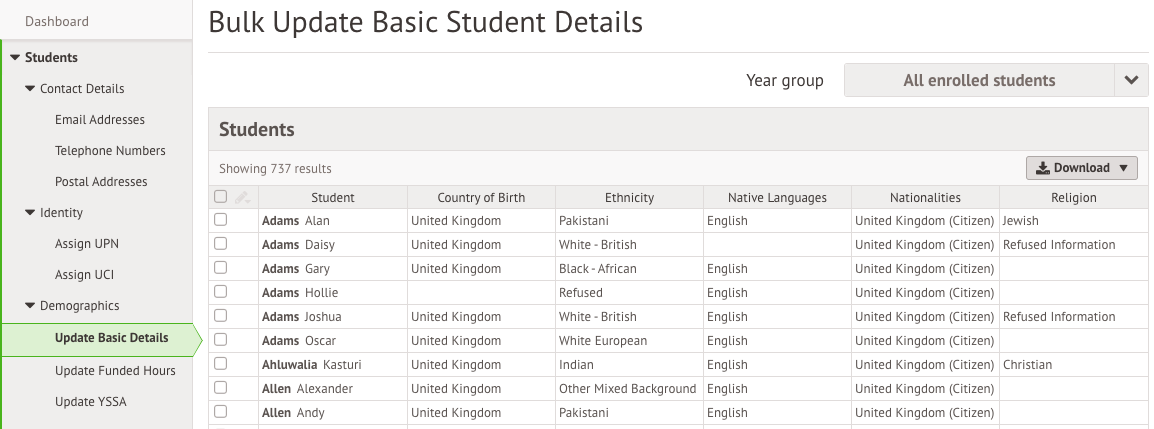Click the pencil edit icon in table header
1154x429 pixels.
point(241,197)
